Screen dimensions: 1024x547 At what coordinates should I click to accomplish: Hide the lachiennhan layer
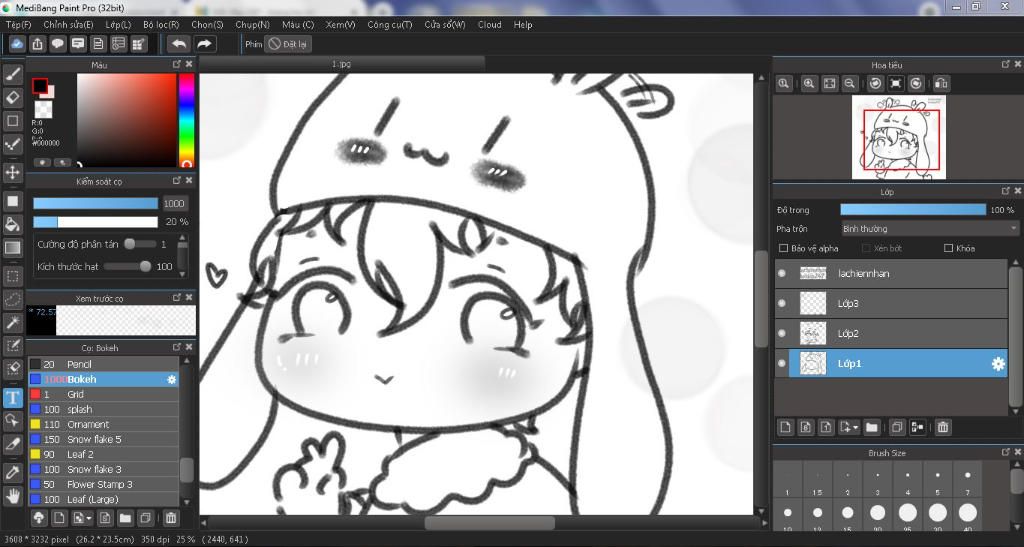coord(782,274)
